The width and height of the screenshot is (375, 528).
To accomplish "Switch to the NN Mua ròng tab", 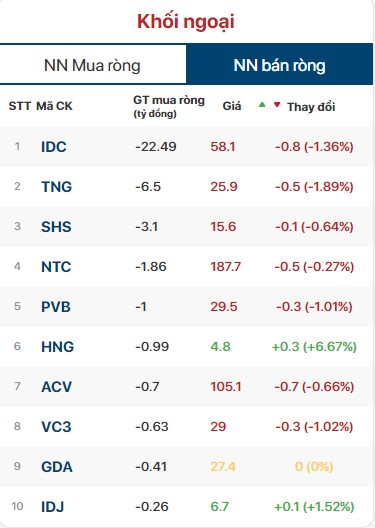I will pyautogui.click(x=93, y=65).
